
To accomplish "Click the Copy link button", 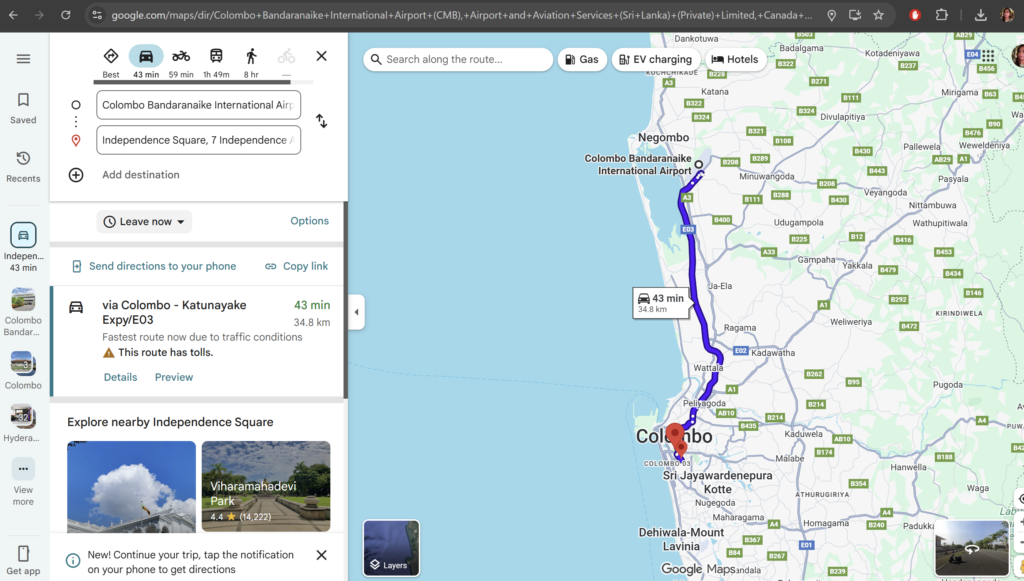I will click(x=297, y=266).
